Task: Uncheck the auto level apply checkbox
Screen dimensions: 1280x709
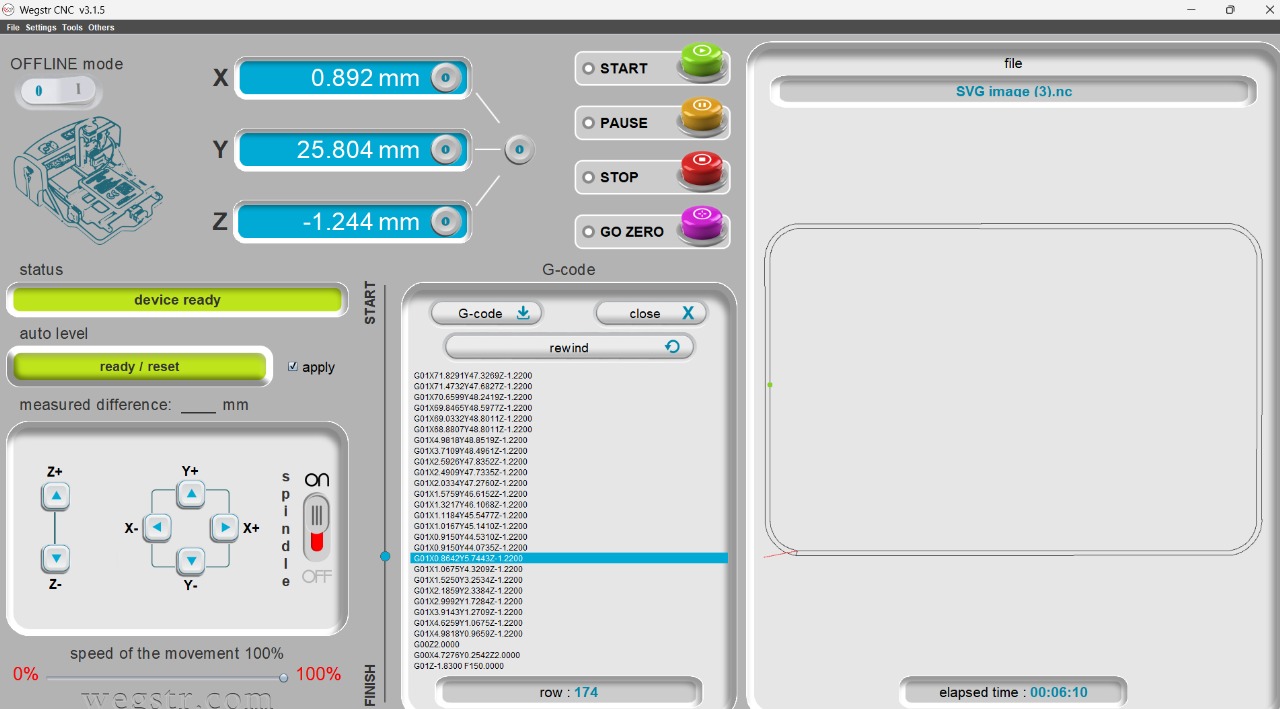Action: (293, 367)
